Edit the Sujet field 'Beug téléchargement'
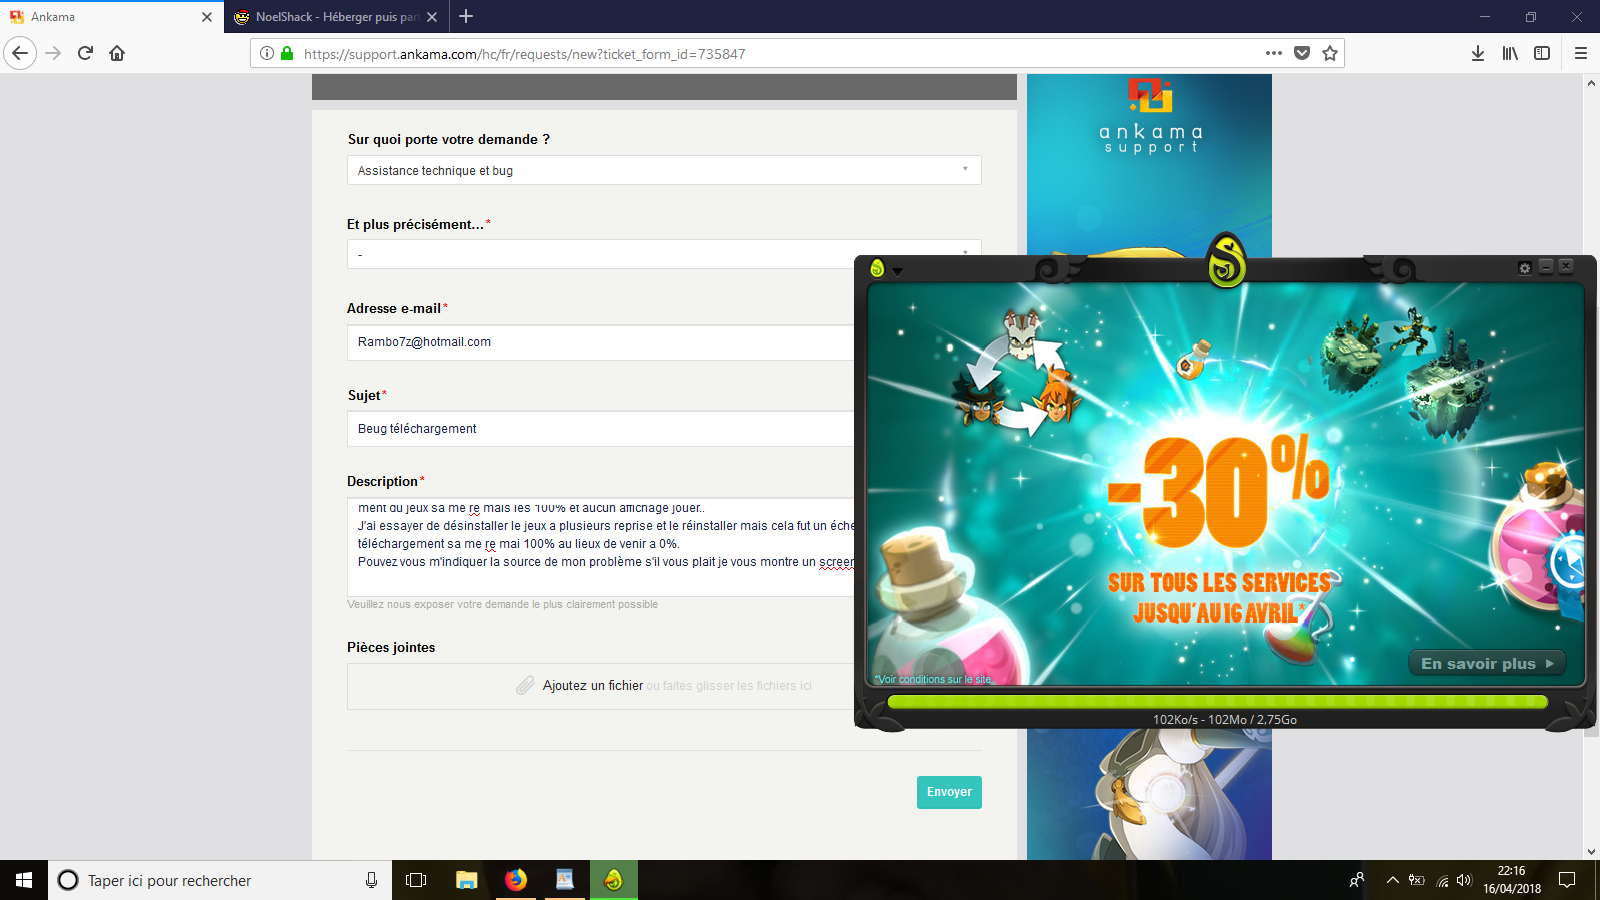This screenshot has width=1600, height=900. click(x=601, y=429)
